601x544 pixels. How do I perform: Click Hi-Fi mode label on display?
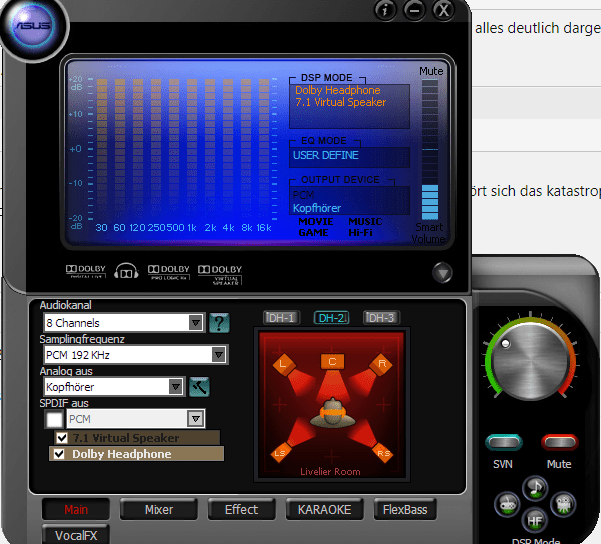[360, 233]
